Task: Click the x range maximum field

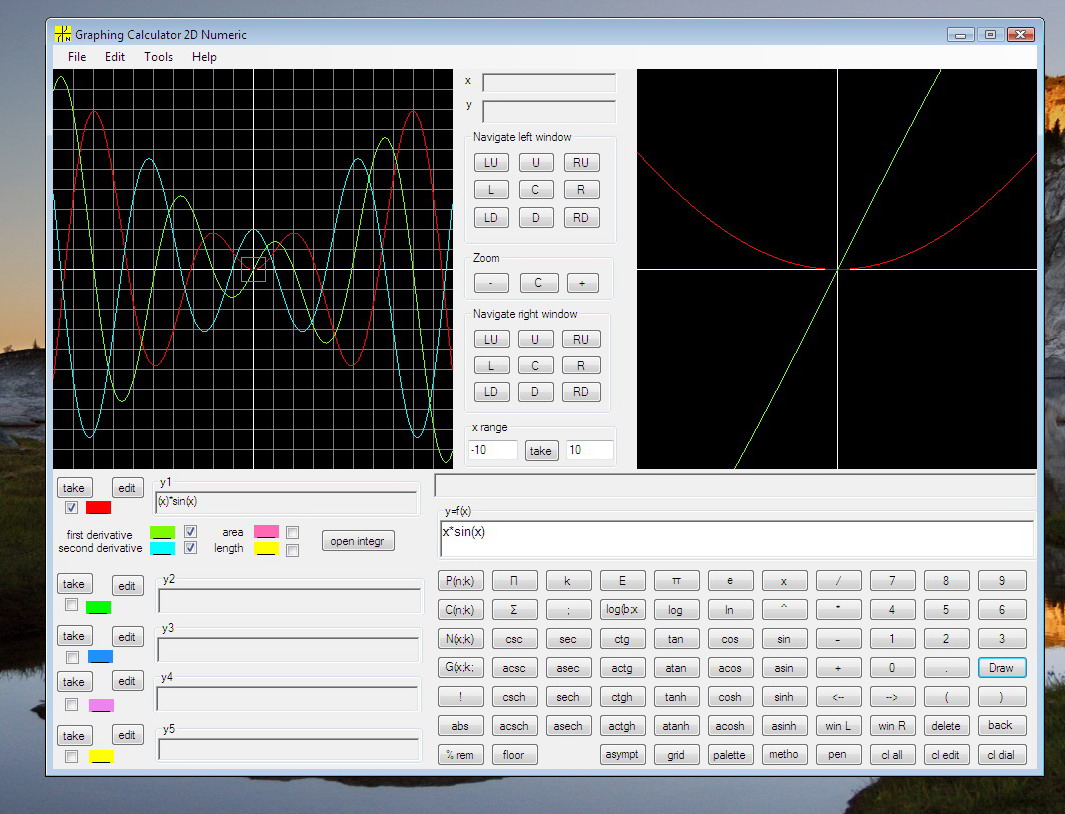Action: coord(590,450)
